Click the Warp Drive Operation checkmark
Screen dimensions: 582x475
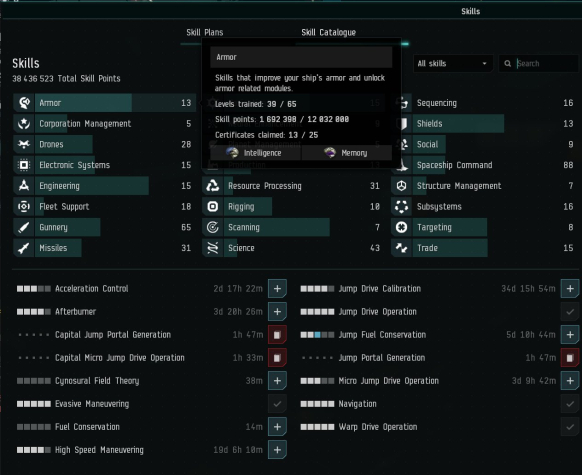(x=570, y=427)
